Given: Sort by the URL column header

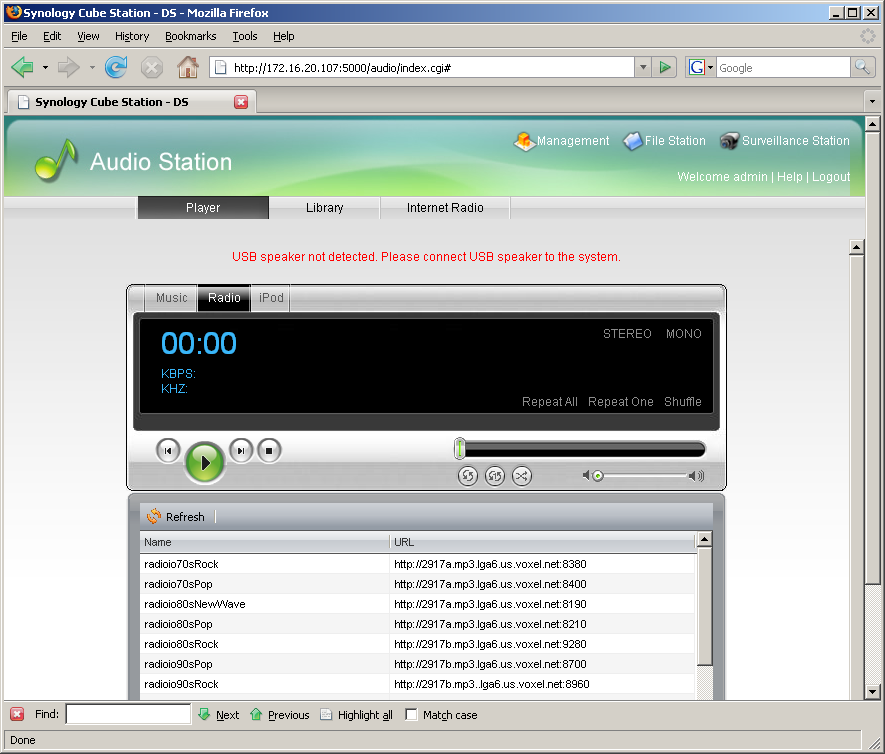Looking at the screenshot, I should (542, 542).
